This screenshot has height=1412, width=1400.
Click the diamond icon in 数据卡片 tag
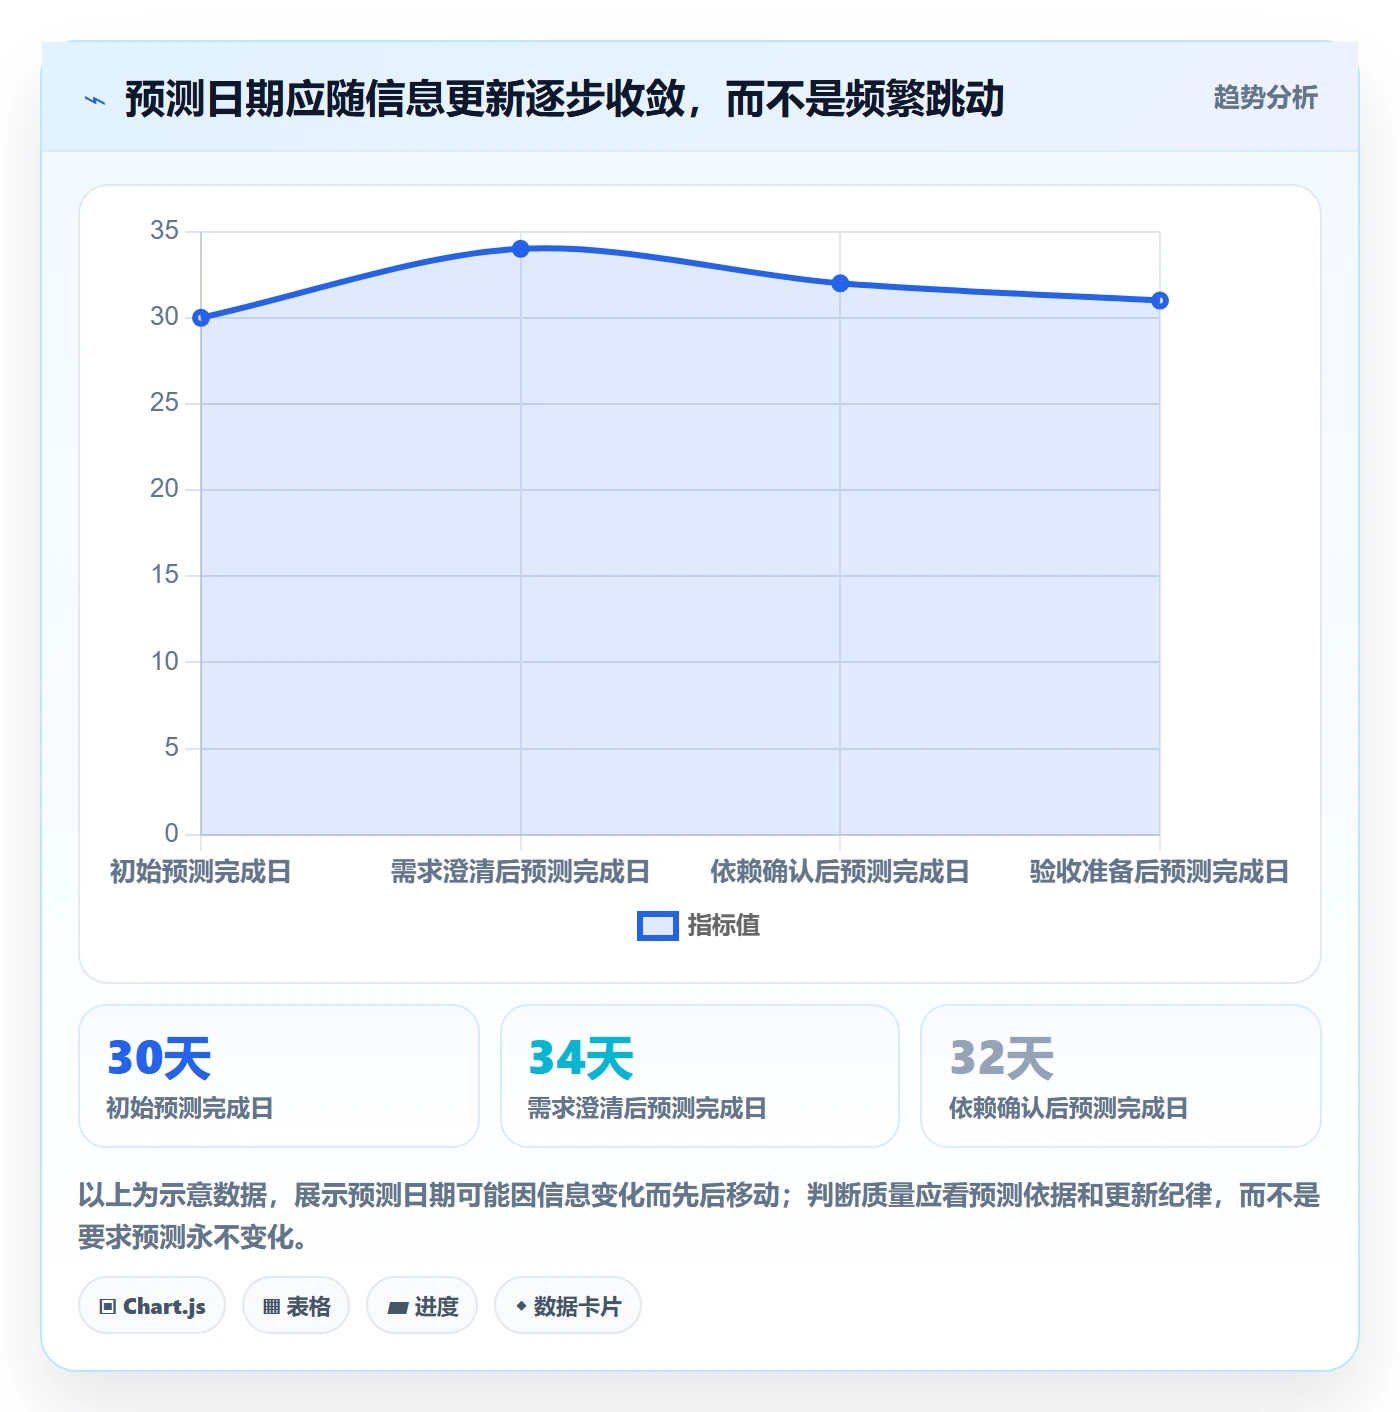[x=521, y=1306]
